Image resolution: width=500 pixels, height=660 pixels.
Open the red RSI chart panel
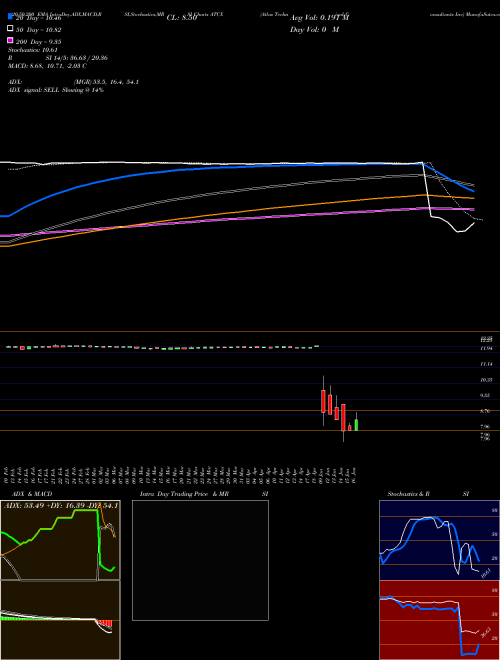click(439, 620)
